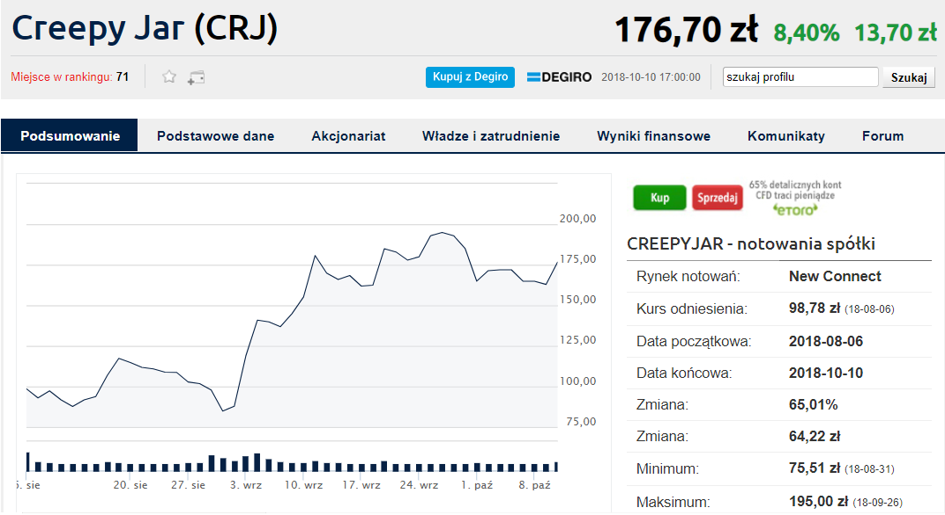This screenshot has height=515, width=945.
Task: Click the chart peak near 195 in late September
Action: [x=442, y=233]
